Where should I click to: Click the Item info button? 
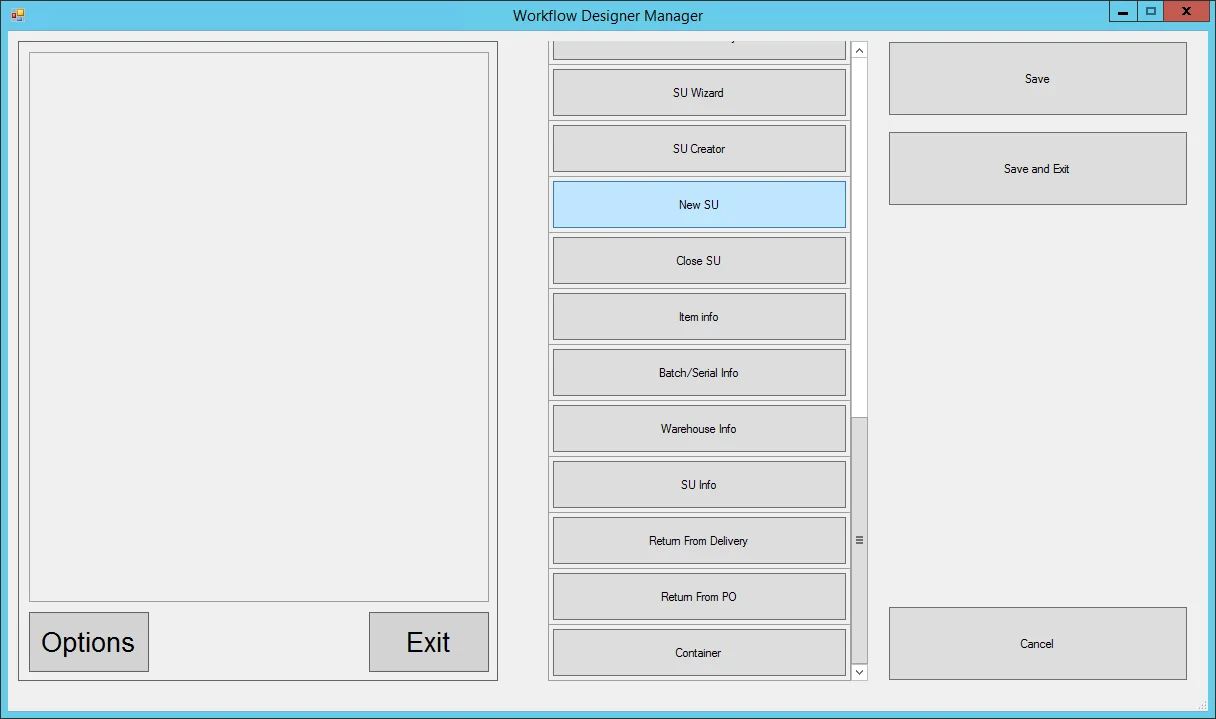pos(698,316)
